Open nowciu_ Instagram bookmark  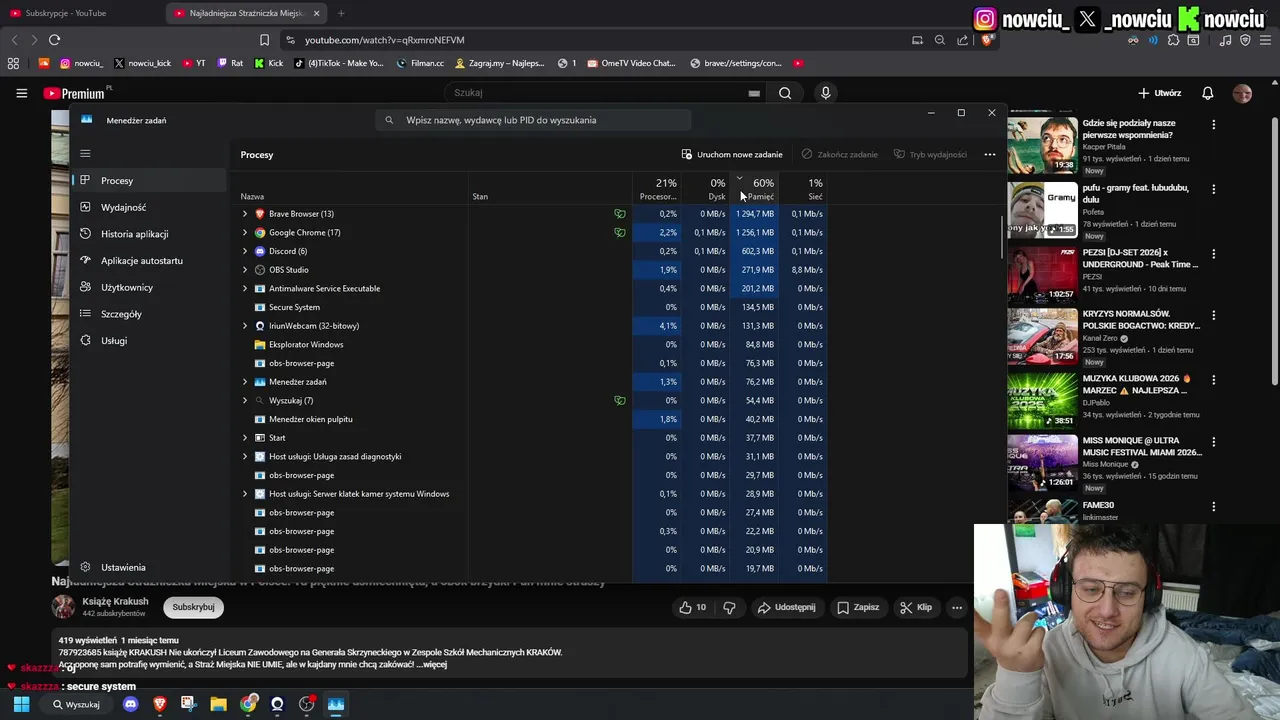81,63
